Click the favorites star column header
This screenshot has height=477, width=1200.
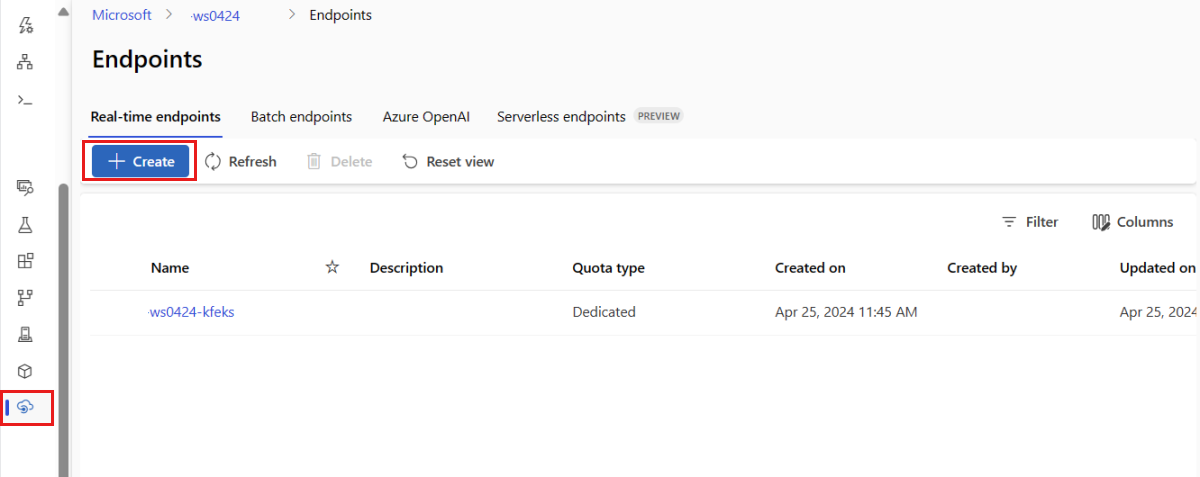coord(333,267)
